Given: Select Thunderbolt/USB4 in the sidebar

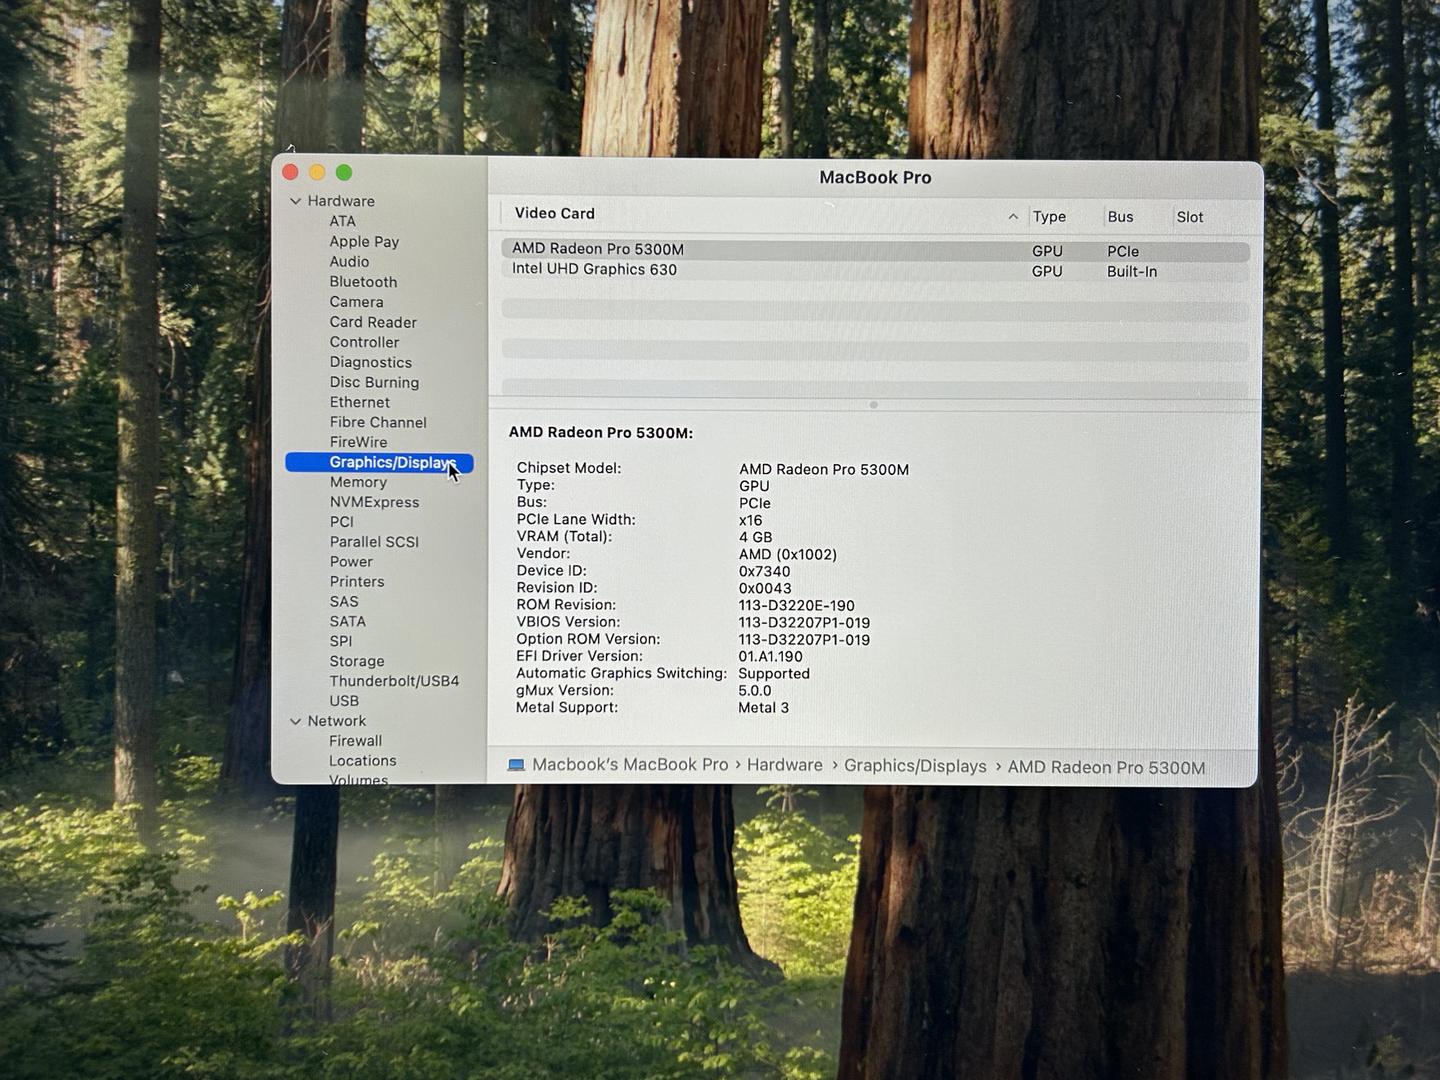Looking at the screenshot, I should [x=394, y=681].
